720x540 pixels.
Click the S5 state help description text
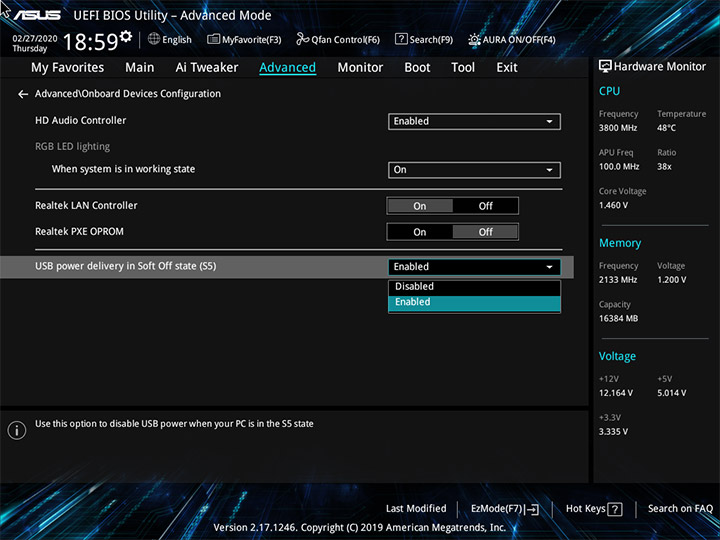coord(174,424)
